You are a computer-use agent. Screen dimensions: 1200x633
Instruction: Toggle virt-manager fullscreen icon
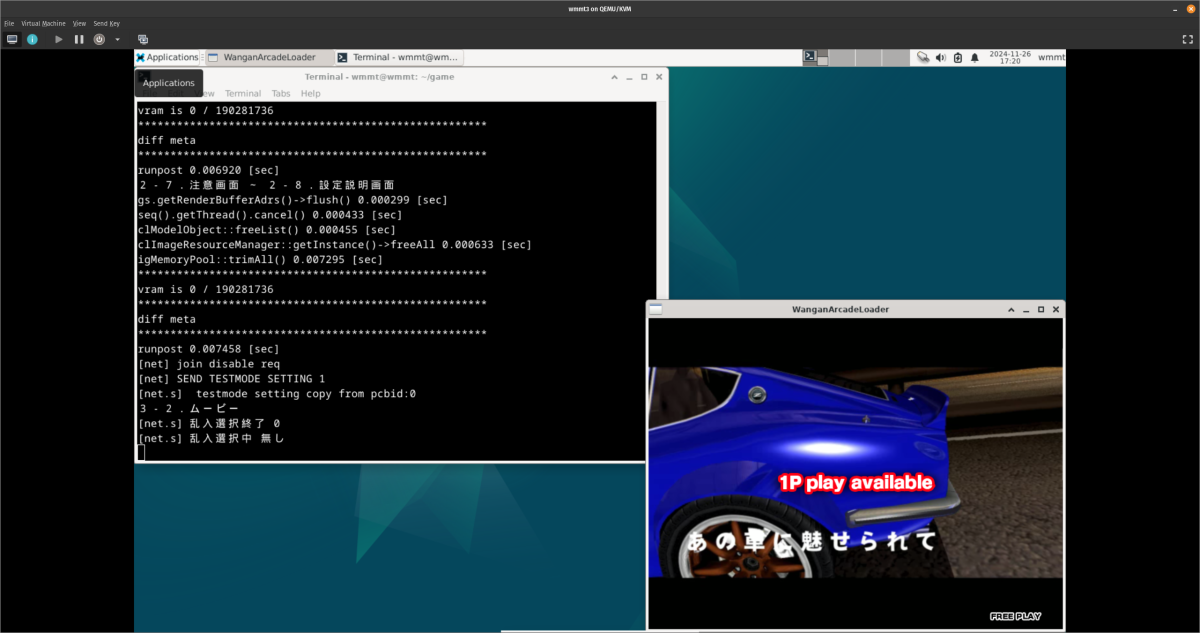coord(1187,39)
